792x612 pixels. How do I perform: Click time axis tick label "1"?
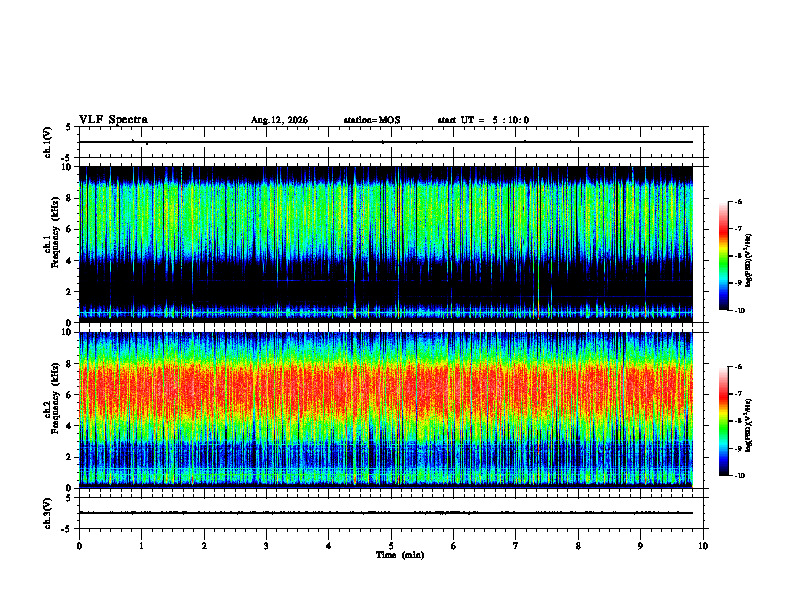pyautogui.click(x=142, y=546)
